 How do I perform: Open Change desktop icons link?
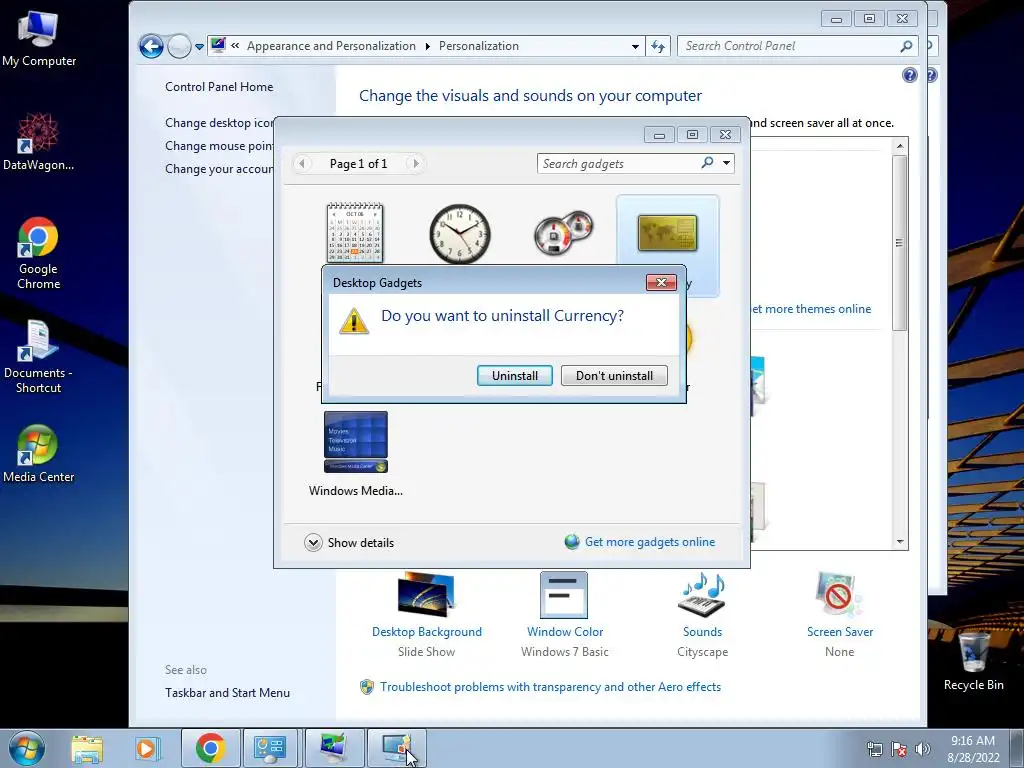(219, 123)
